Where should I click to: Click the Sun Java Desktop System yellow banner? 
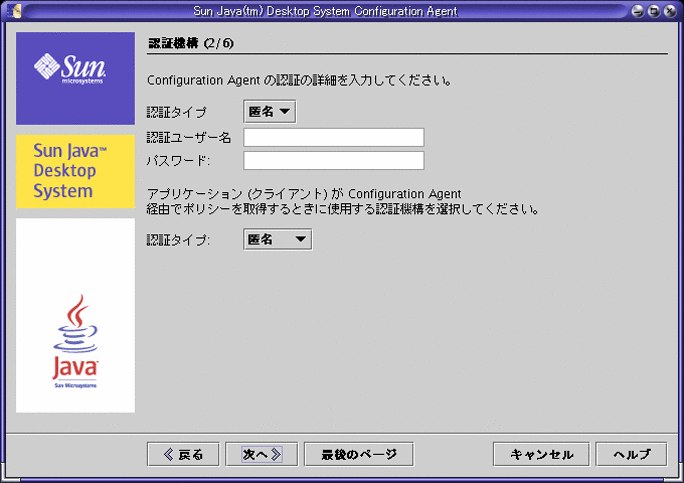75,171
